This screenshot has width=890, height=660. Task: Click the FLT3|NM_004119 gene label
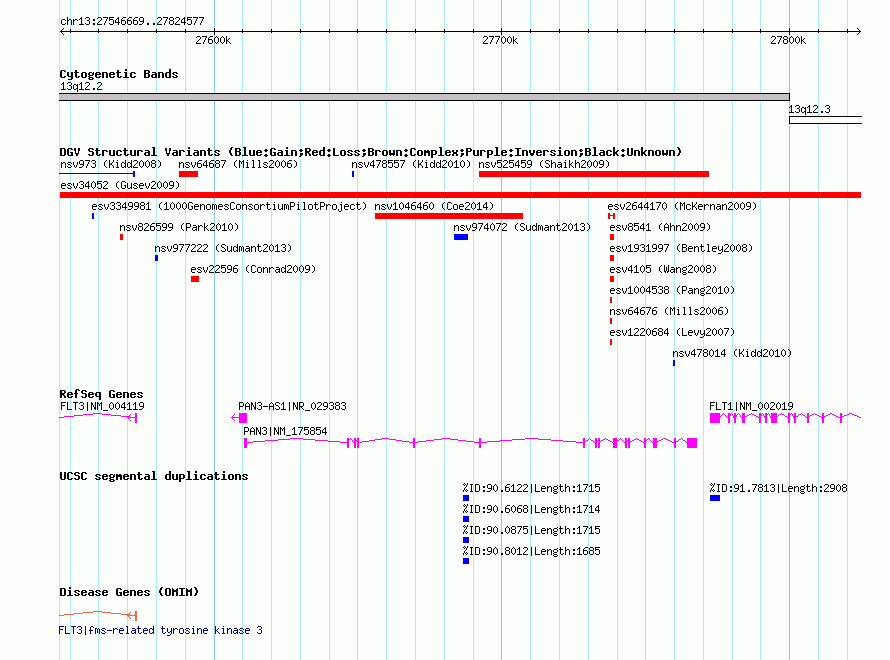(102, 406)
